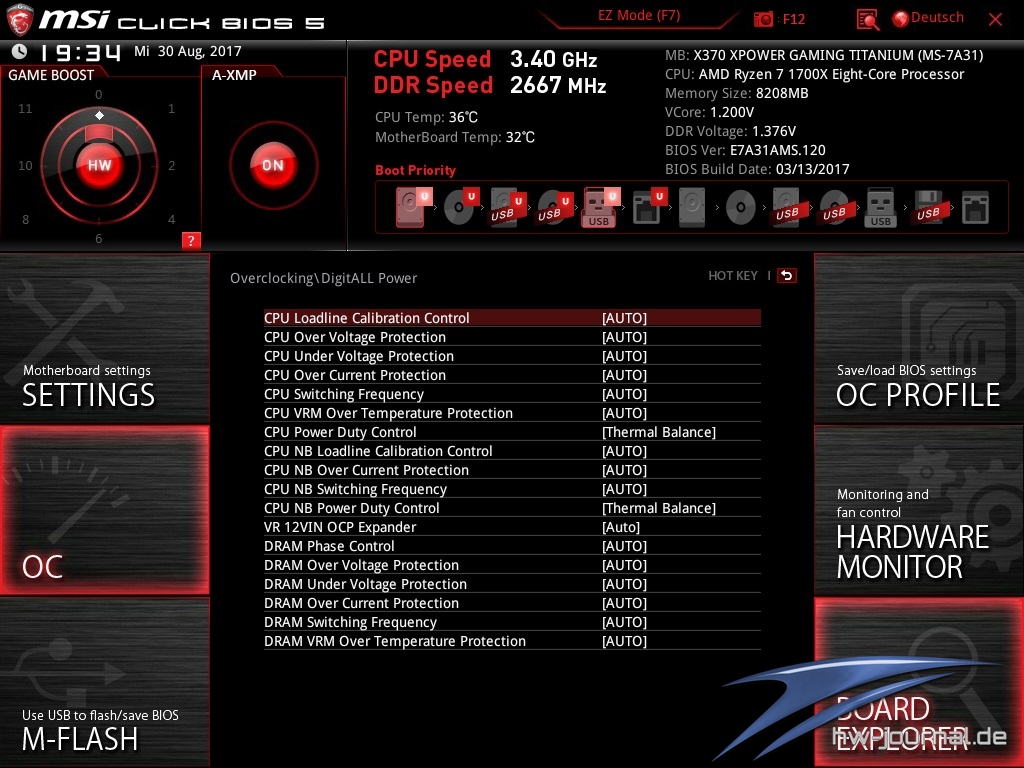The width and height of the screenshot is (1024, 768).
Task: Open CPU Loadline Calibration Control [AUTO] value
Action: [624, 318]
